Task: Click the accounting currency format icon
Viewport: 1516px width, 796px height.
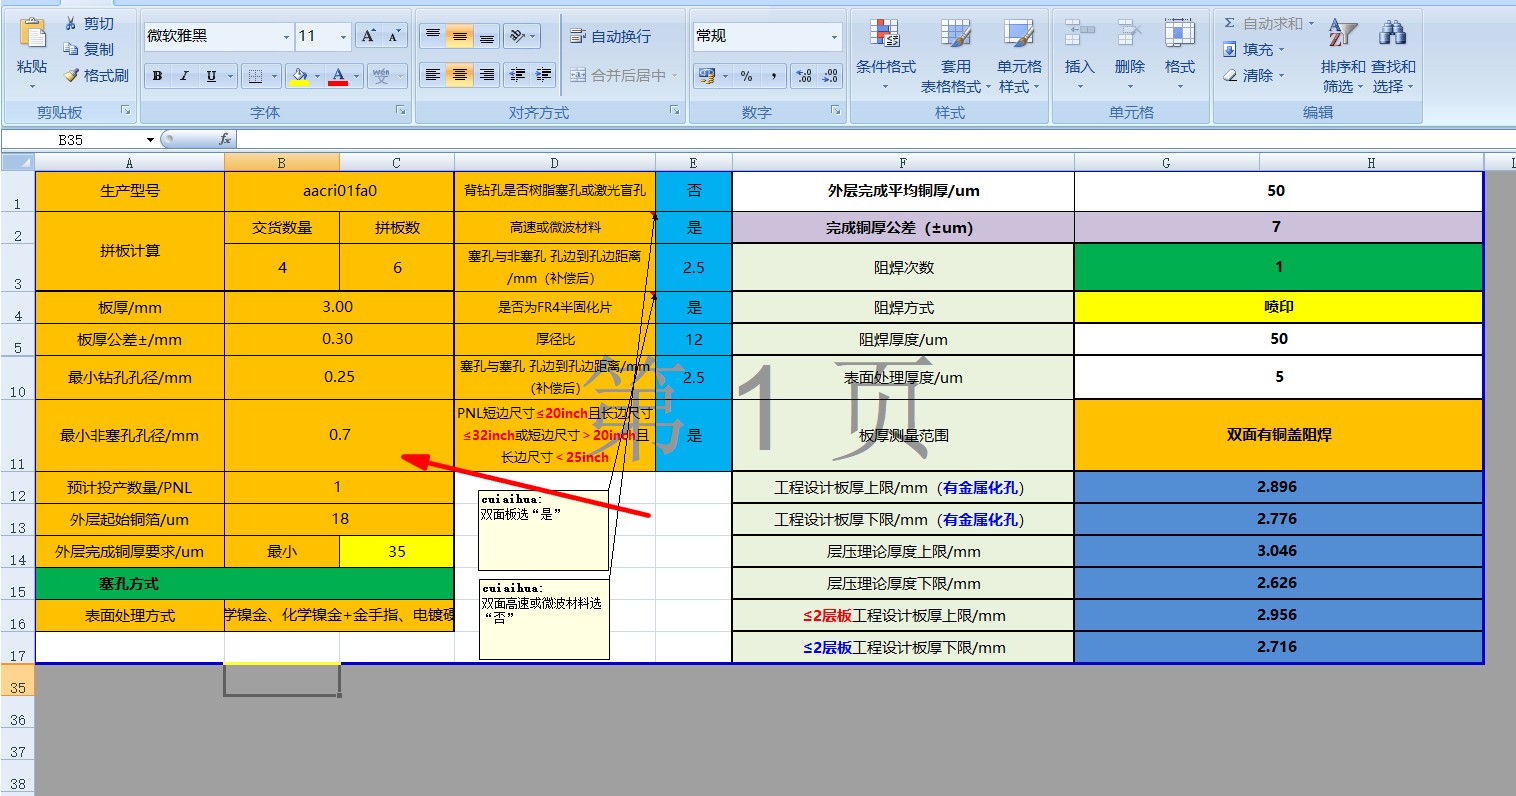Action: pyautogui.click(x=706, y=76)
